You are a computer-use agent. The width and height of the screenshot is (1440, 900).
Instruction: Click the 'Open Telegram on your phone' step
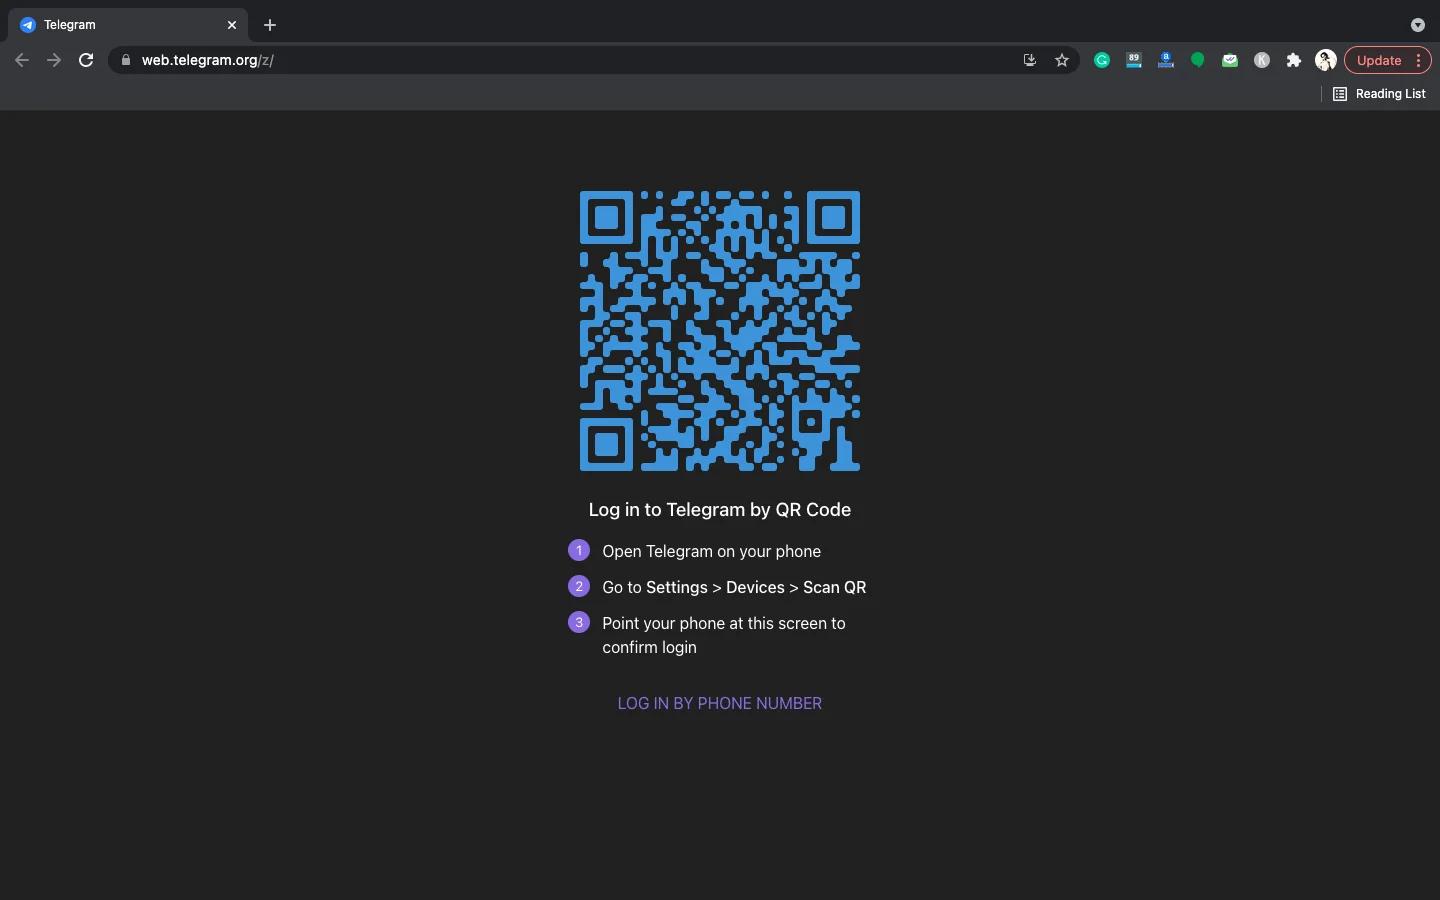click(x=711, y=551)
